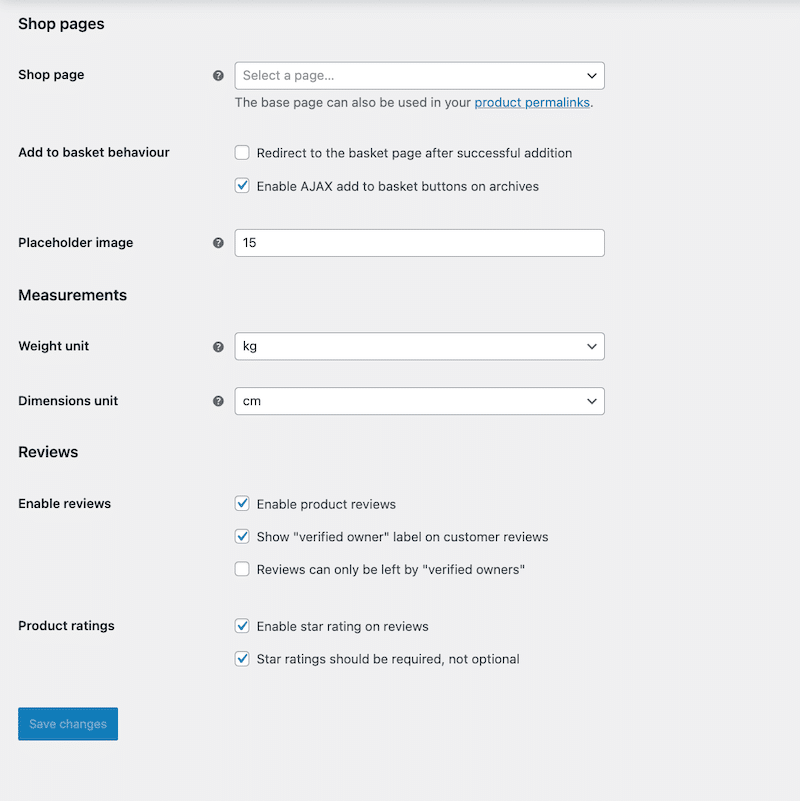This screenshot has width=800, height=801.
Task: Click the help icon next to Weight unit
Action: 218,346
